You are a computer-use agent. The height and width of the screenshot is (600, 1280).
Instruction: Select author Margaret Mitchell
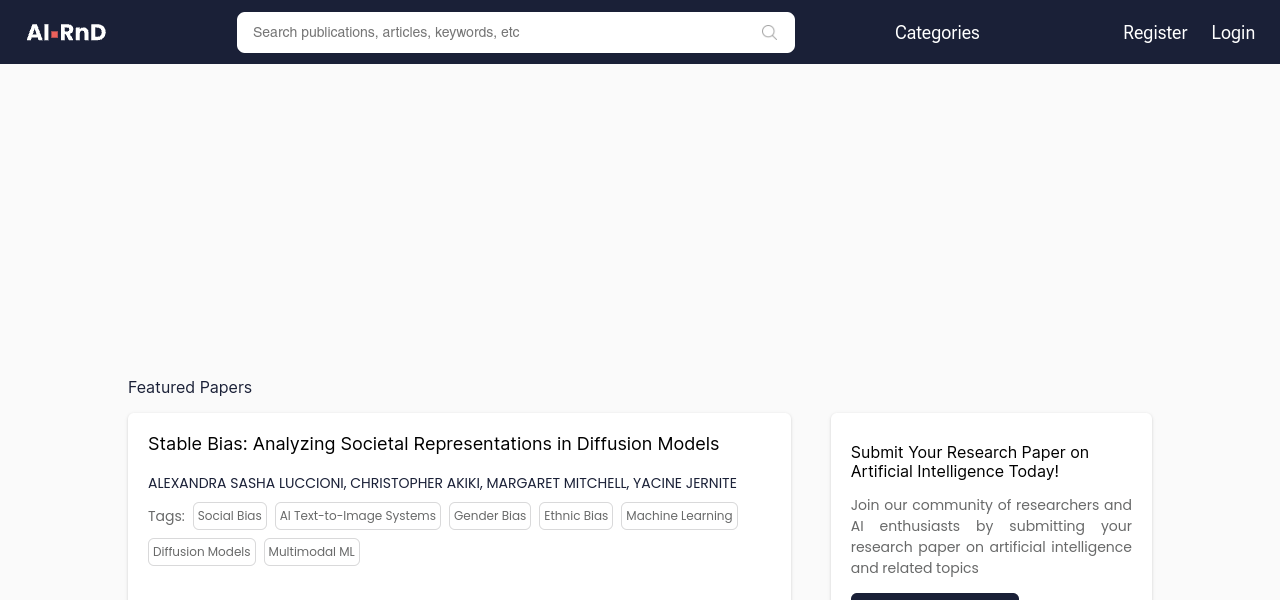click(x=555, y=483)
